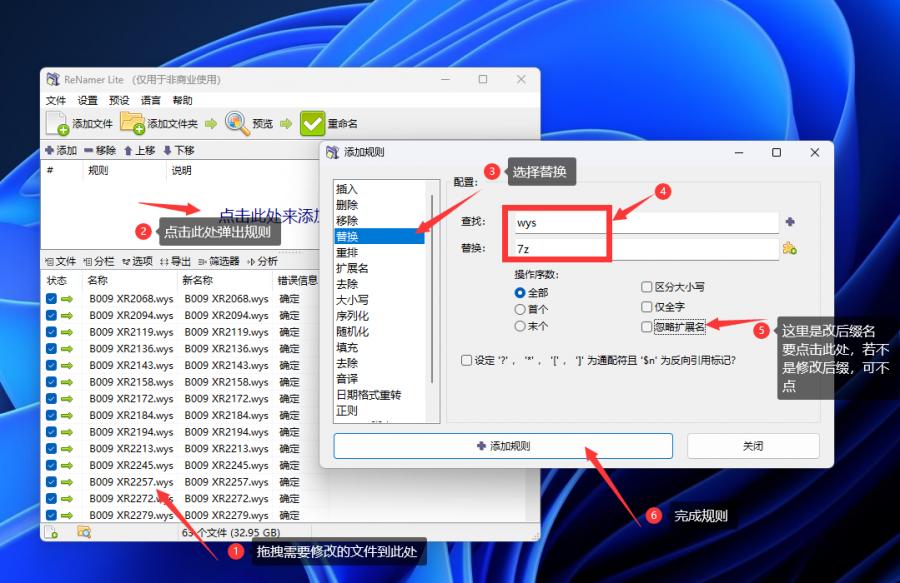Image resolution: width=900 pixels, height=583 pixels.
Task: Click the 关闭 close button in dialog
Action: pos(753,446)
